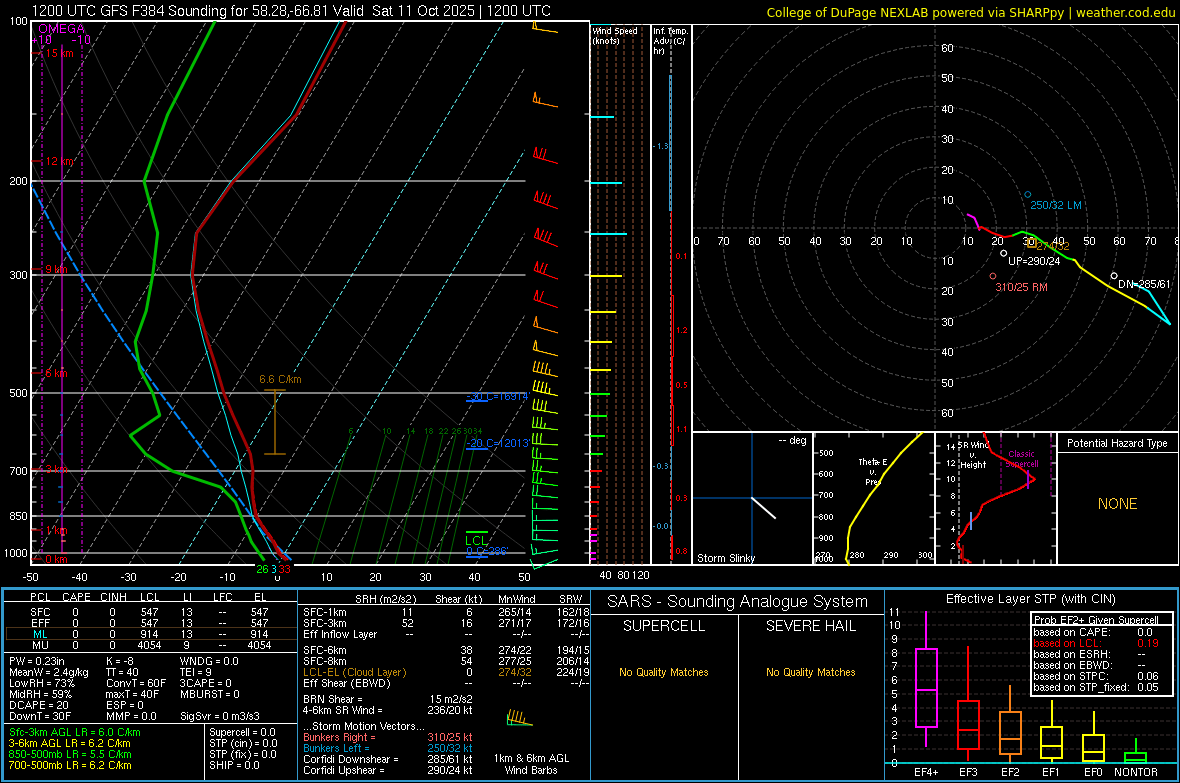Click the Wind Speed (knots) panel header
This screenshot has width=1180, height=783.
(615, 35)
